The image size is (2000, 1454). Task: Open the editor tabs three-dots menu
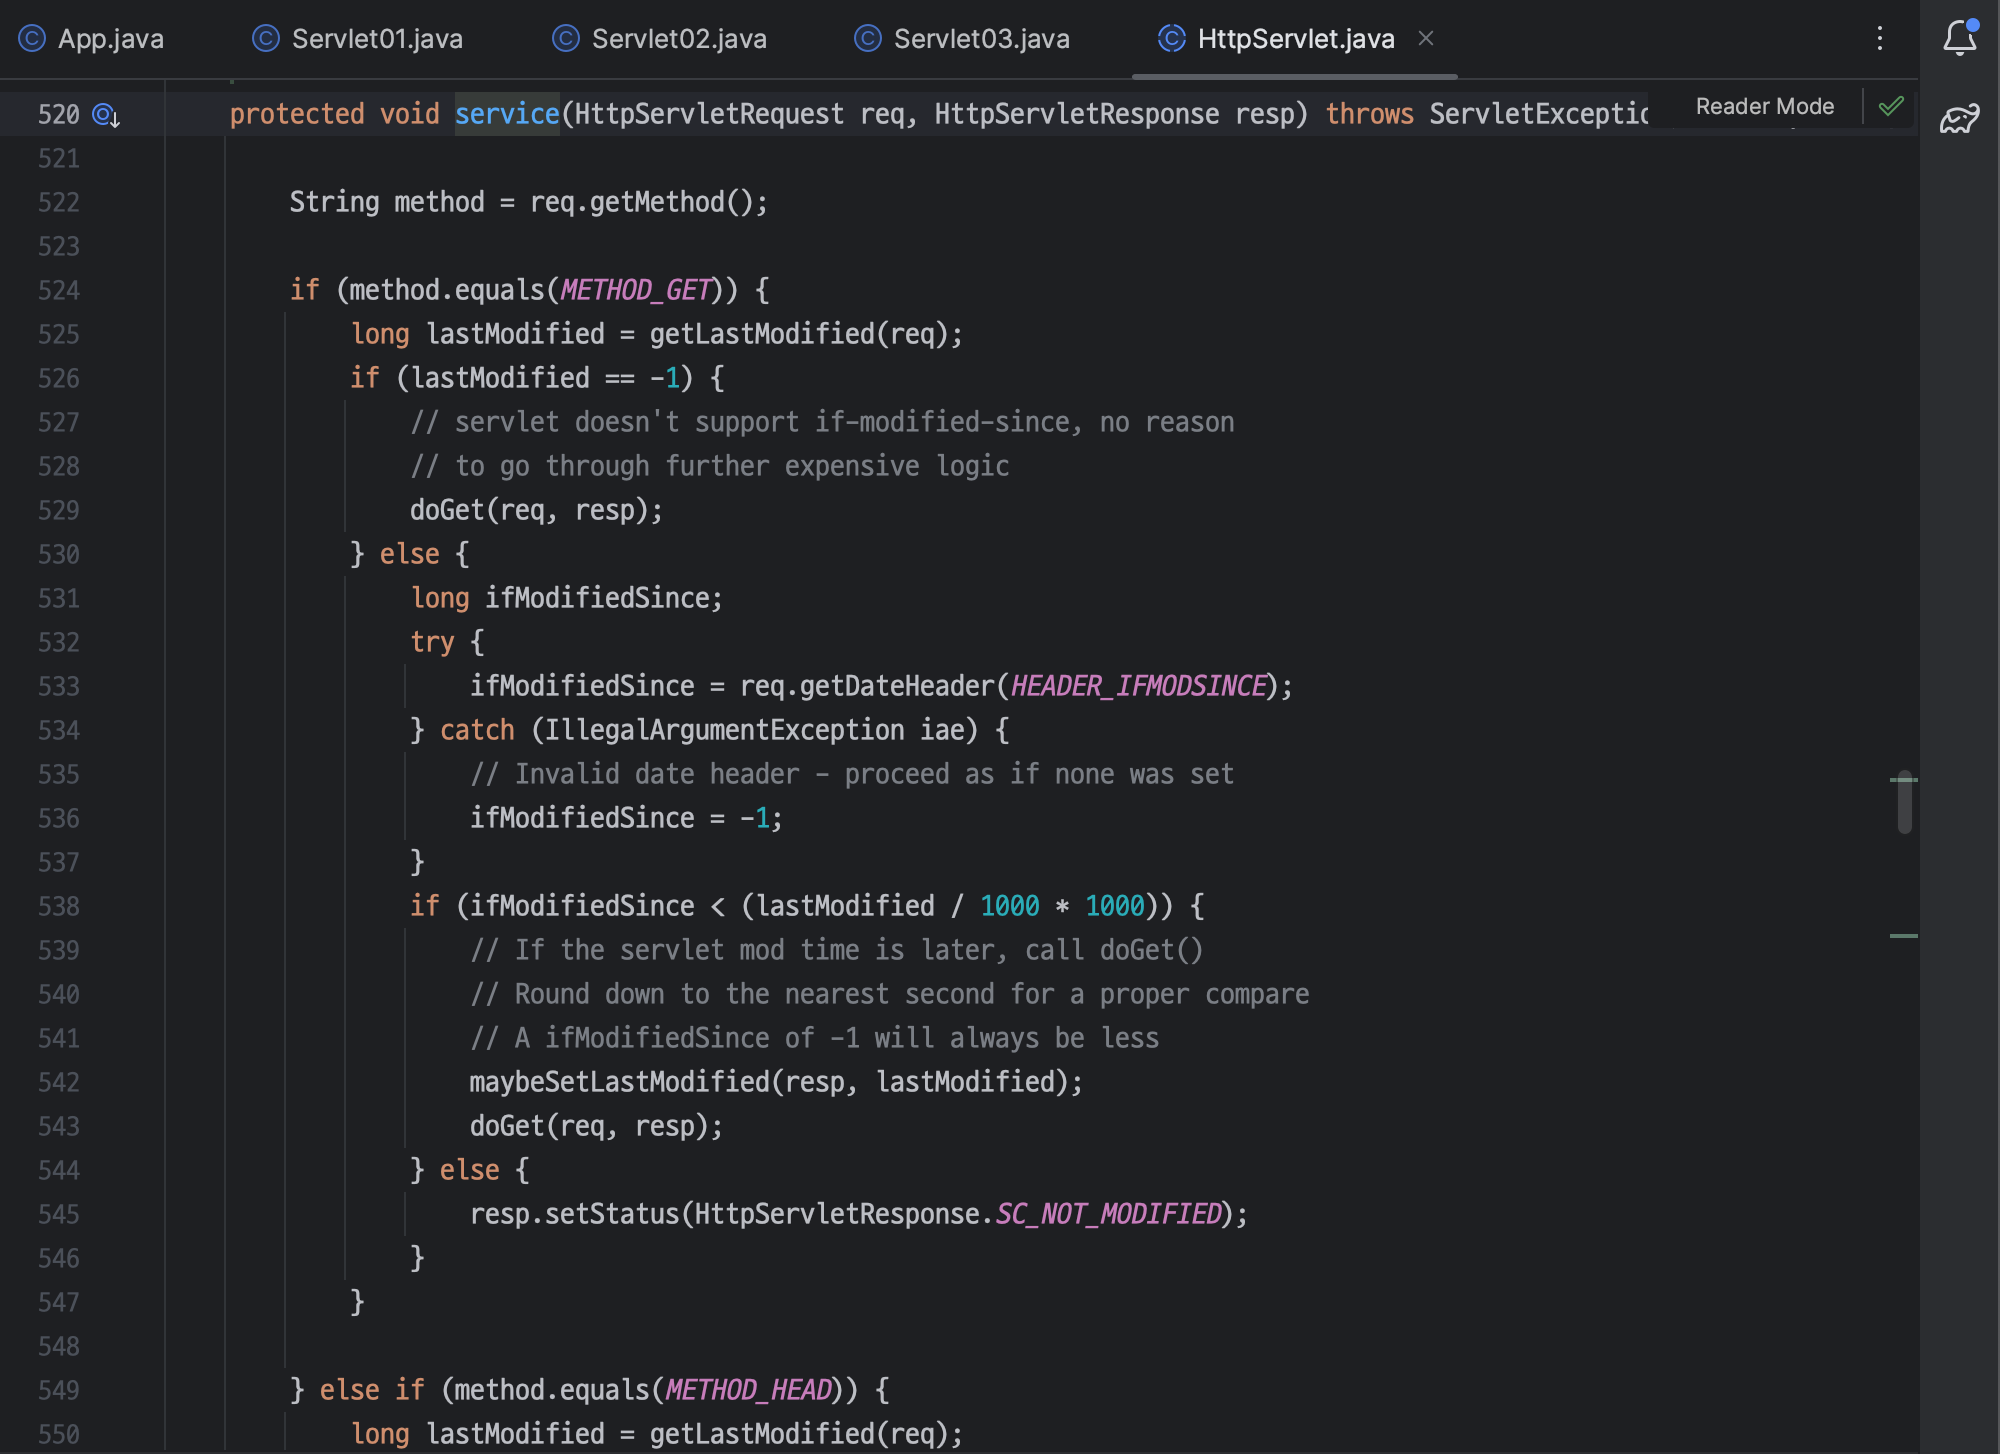click(1880, 38)
